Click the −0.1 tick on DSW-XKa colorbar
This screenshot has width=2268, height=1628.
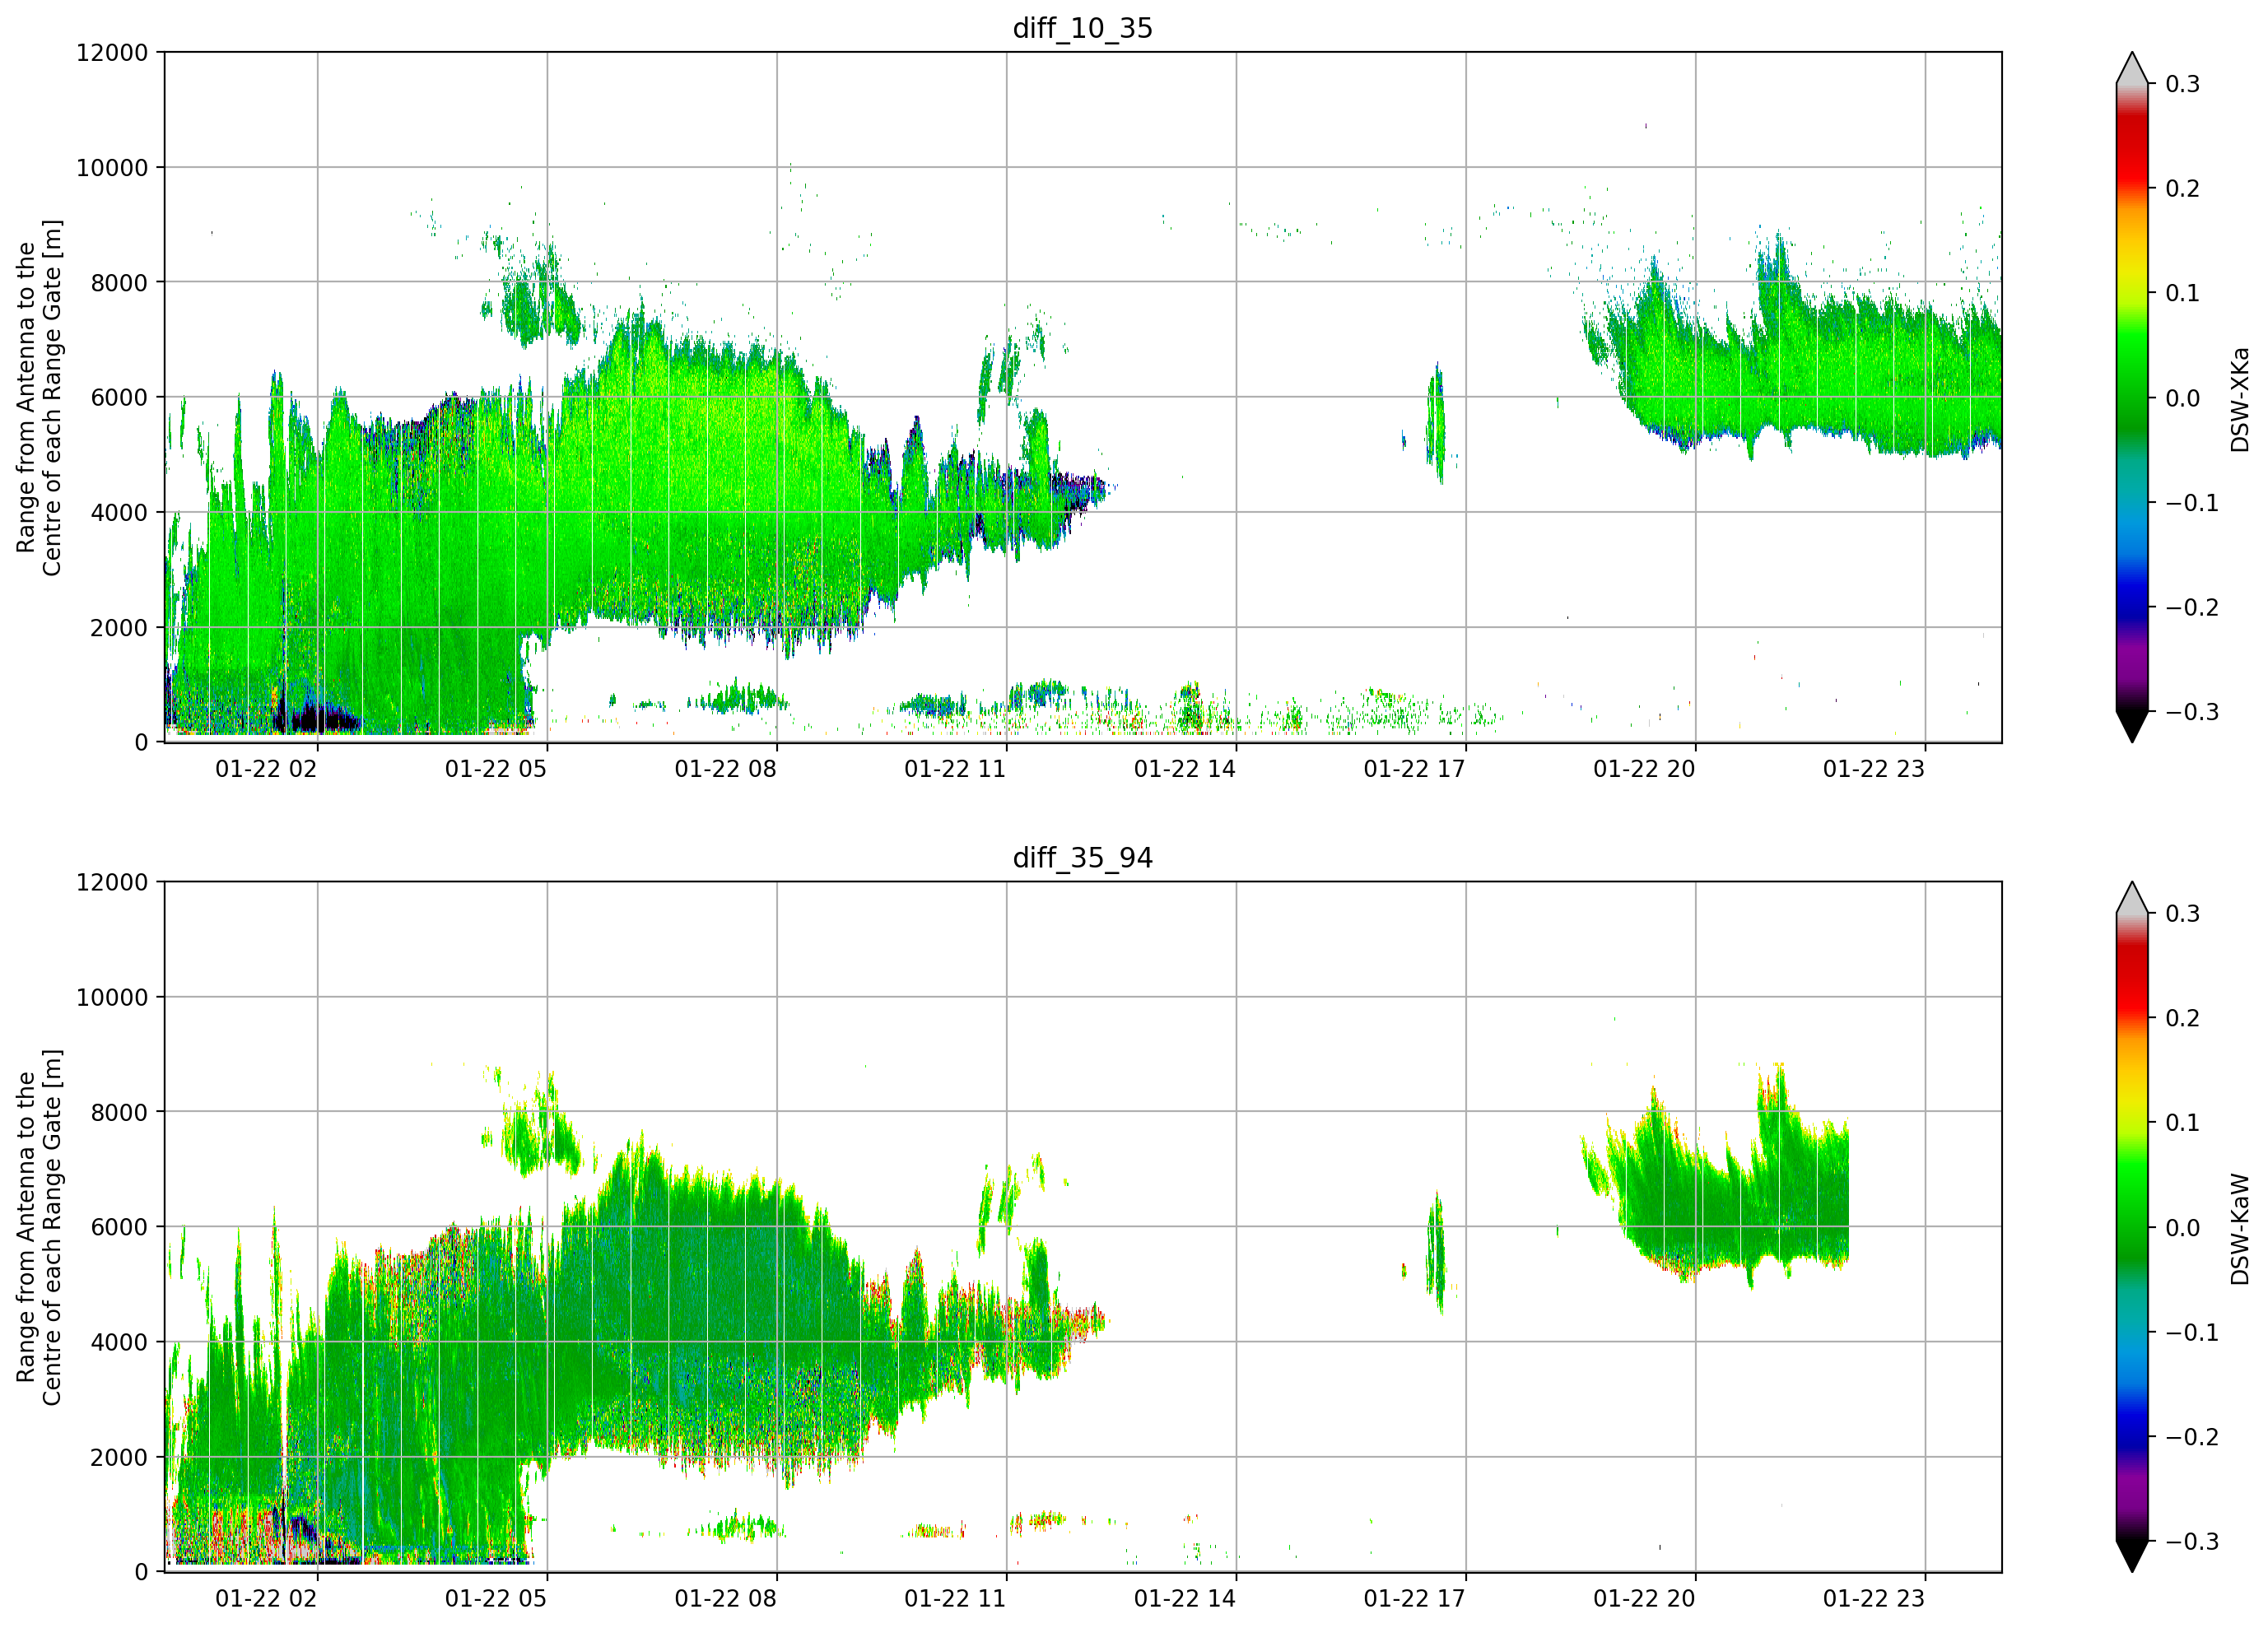tap(2192, 503)
